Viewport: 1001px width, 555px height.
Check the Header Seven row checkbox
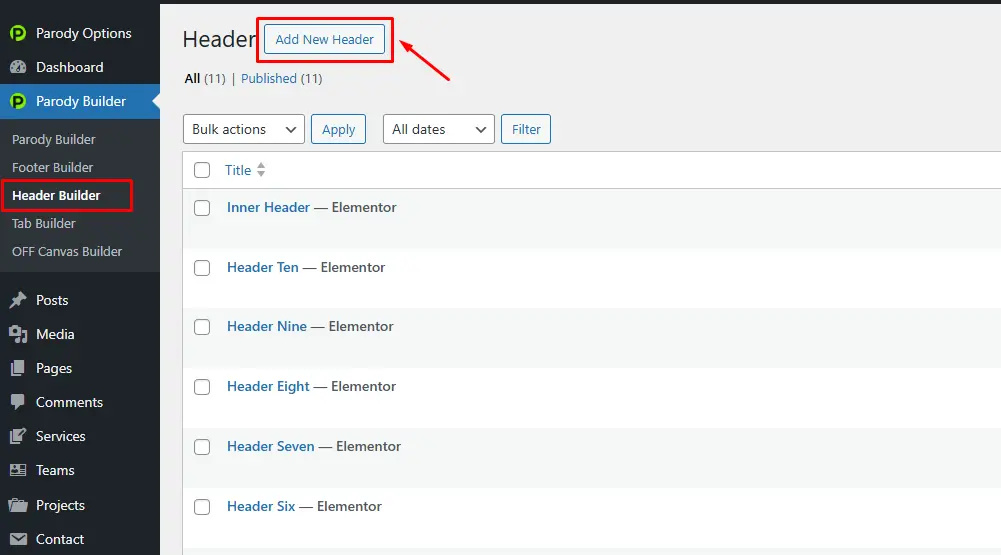tap(202, 447)
